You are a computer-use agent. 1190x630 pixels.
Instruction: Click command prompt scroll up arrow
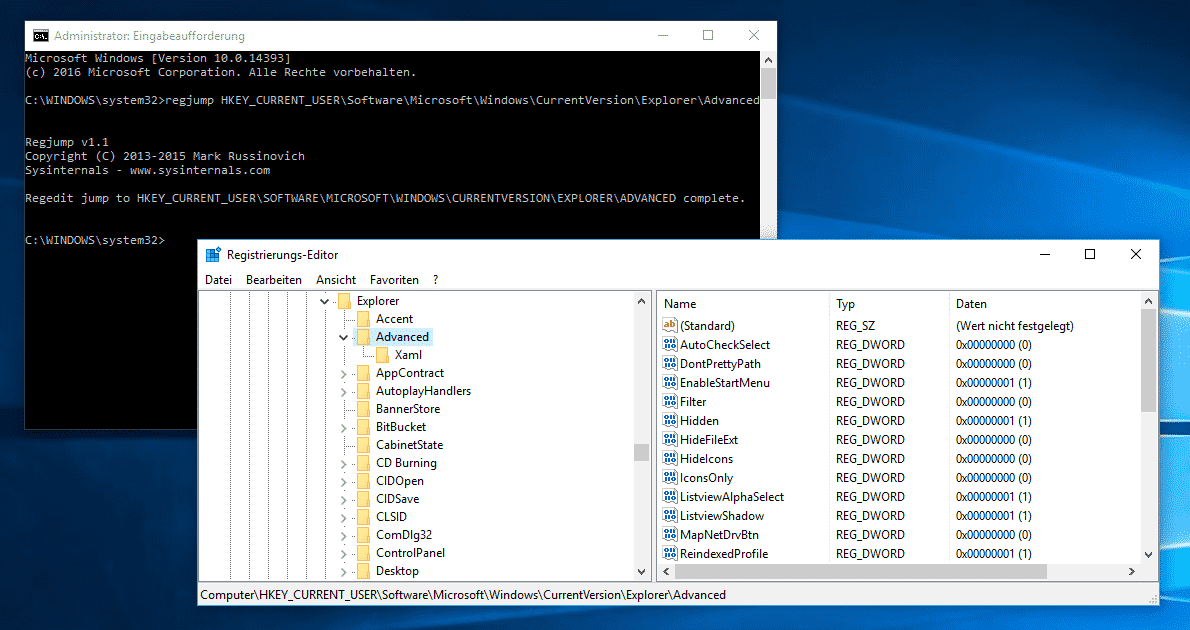768,60
